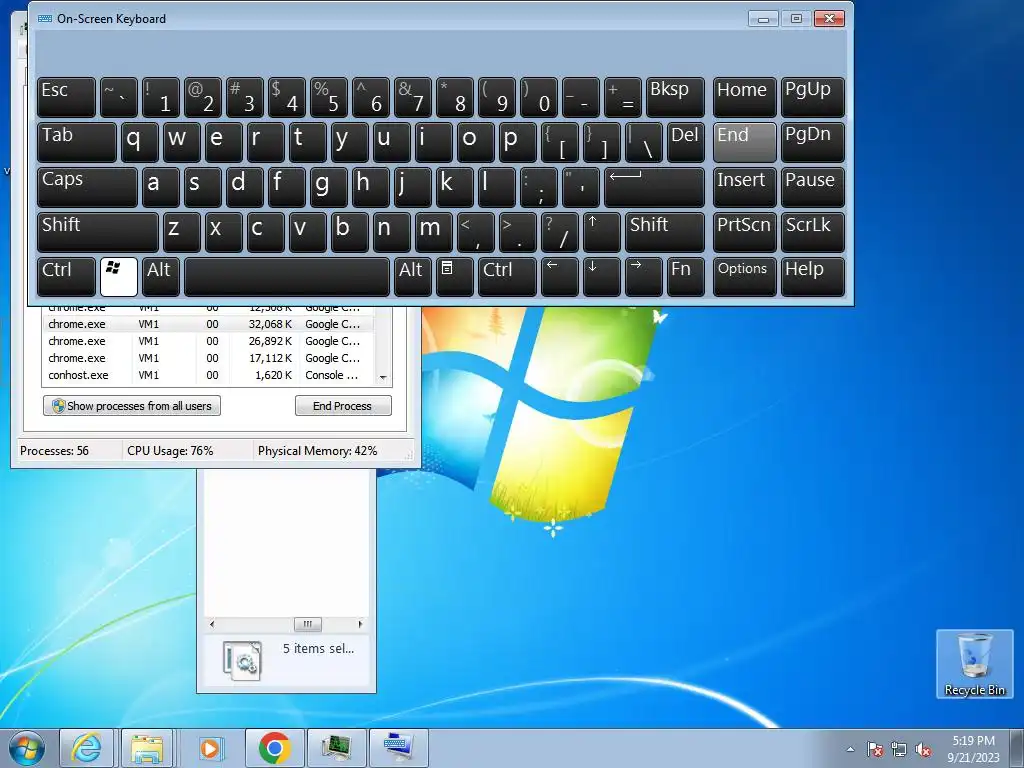The width and height of the screenshot is (1024, 768).
Task: Toggle the left Shift key
Action: (98, 232)
